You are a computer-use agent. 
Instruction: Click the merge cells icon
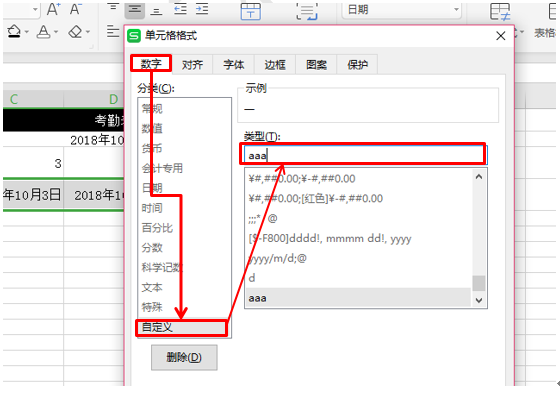pos(251,11)
